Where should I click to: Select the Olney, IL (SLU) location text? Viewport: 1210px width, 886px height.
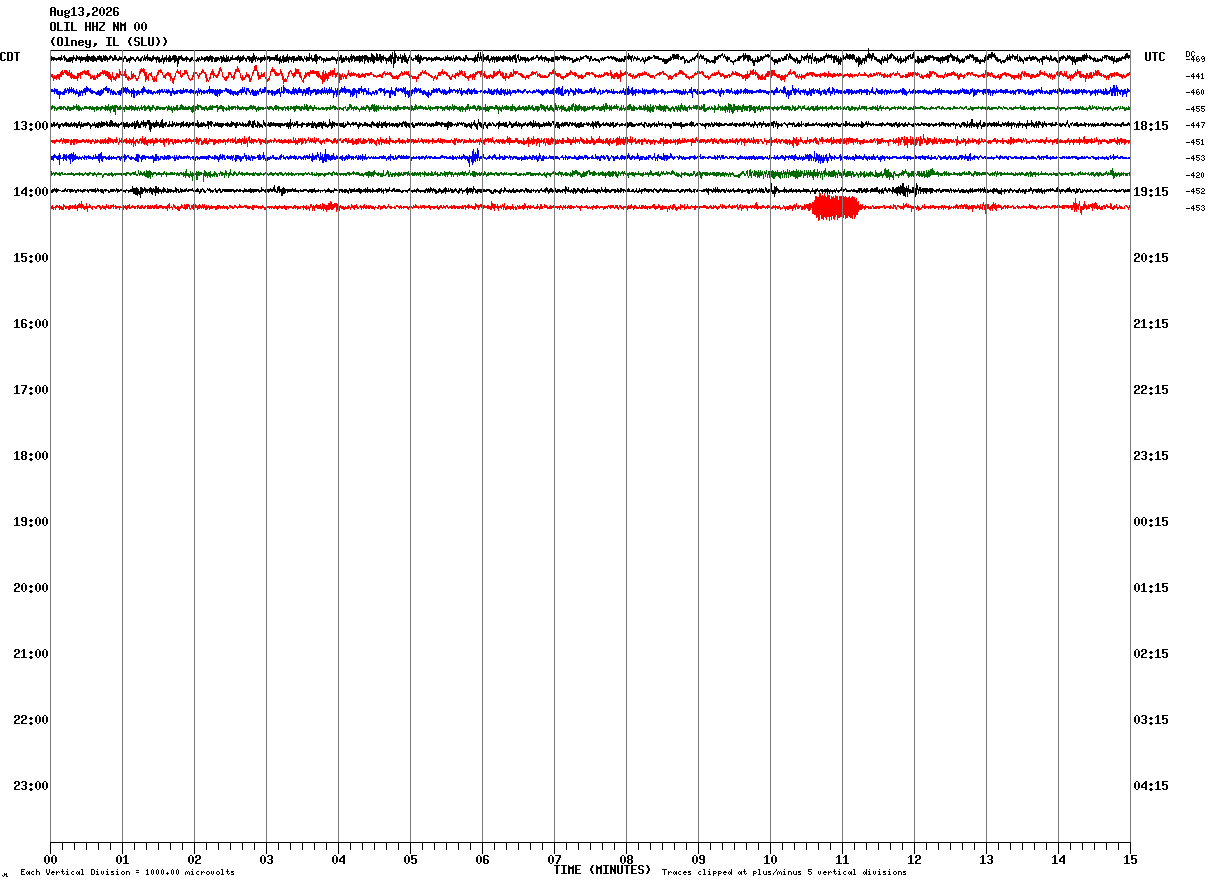point(109,42)
